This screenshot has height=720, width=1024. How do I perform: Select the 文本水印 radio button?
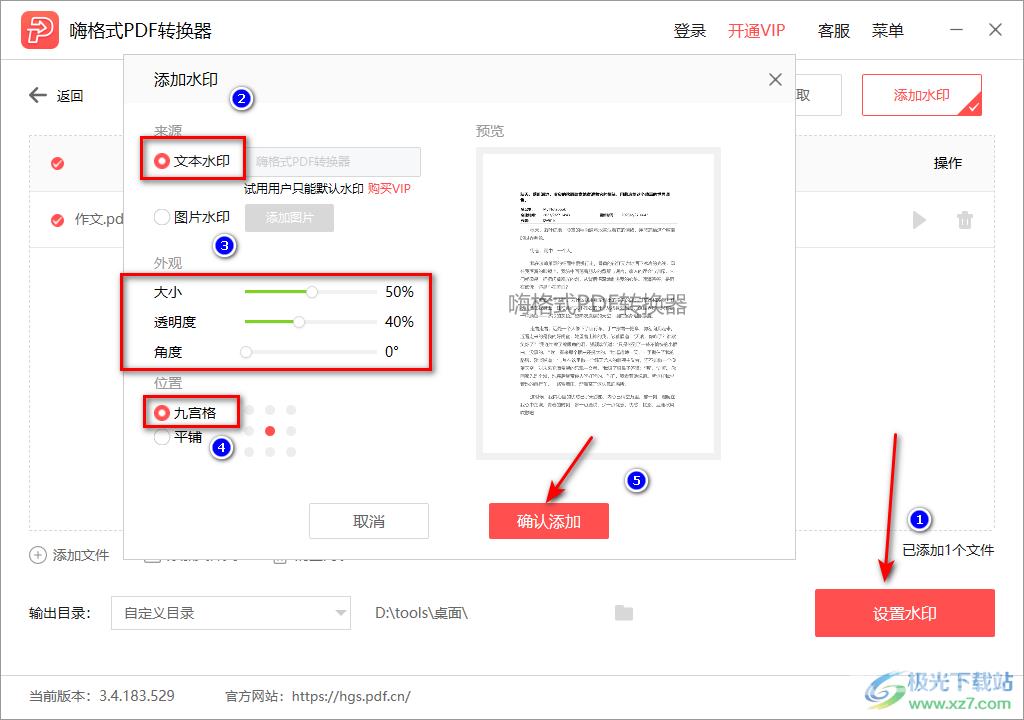(x=162, y=161)
